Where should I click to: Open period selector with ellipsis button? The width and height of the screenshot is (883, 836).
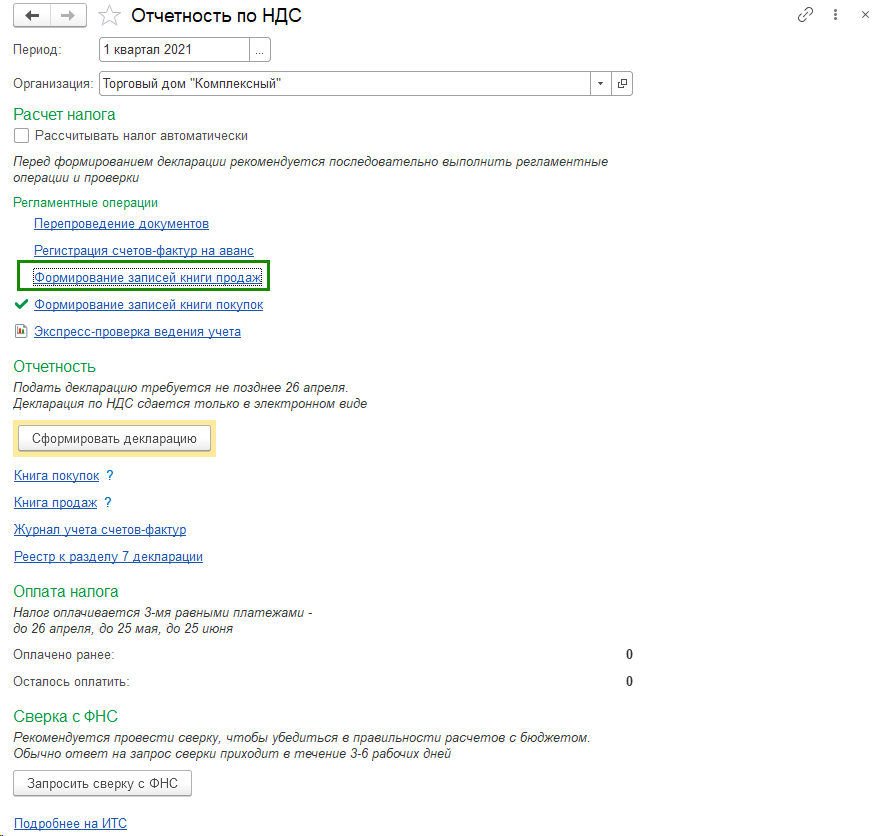coord(260,49)
